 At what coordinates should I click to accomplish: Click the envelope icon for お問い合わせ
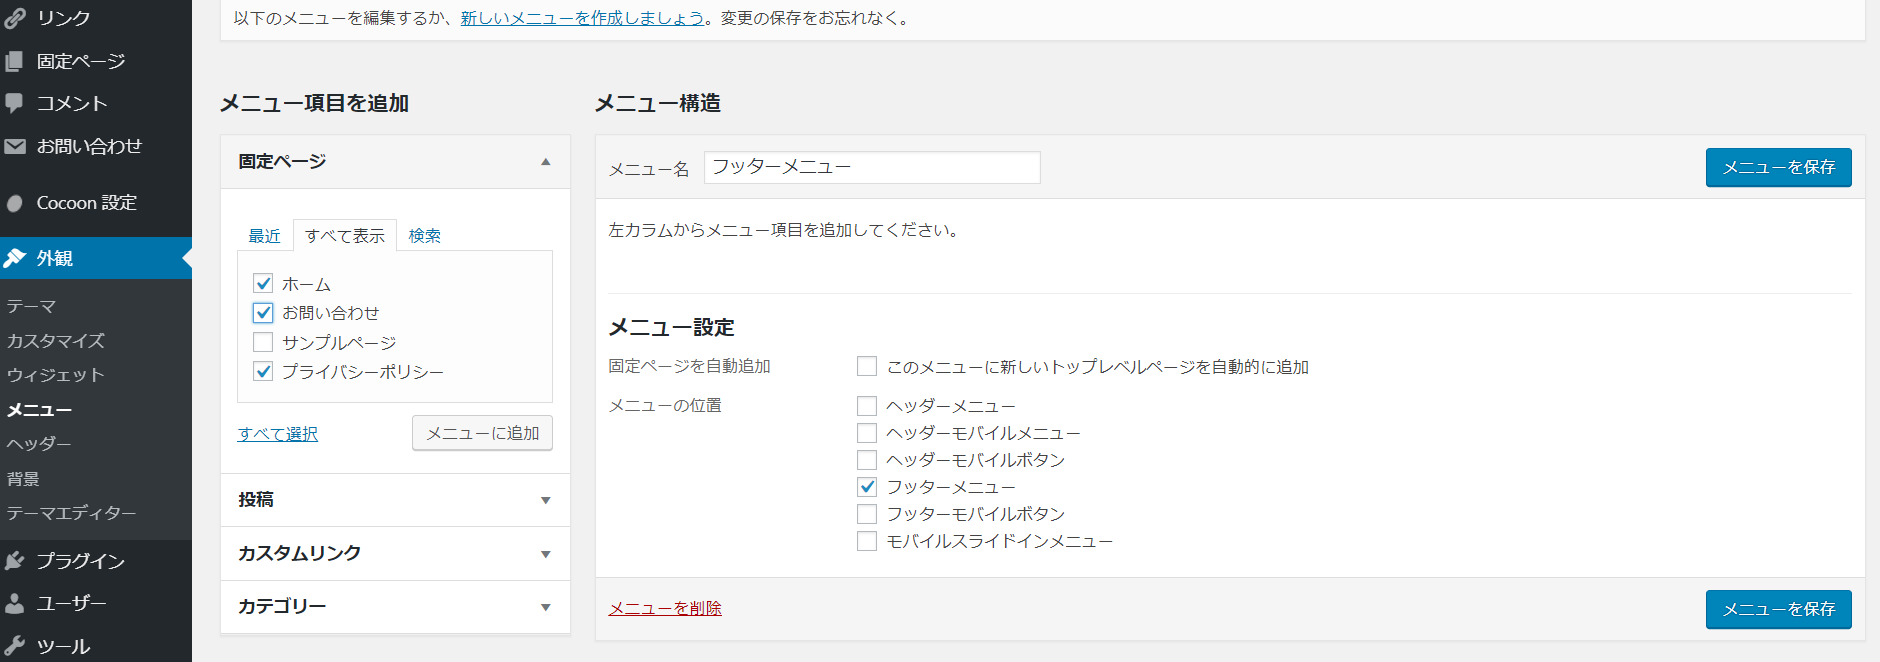point(15,146)
